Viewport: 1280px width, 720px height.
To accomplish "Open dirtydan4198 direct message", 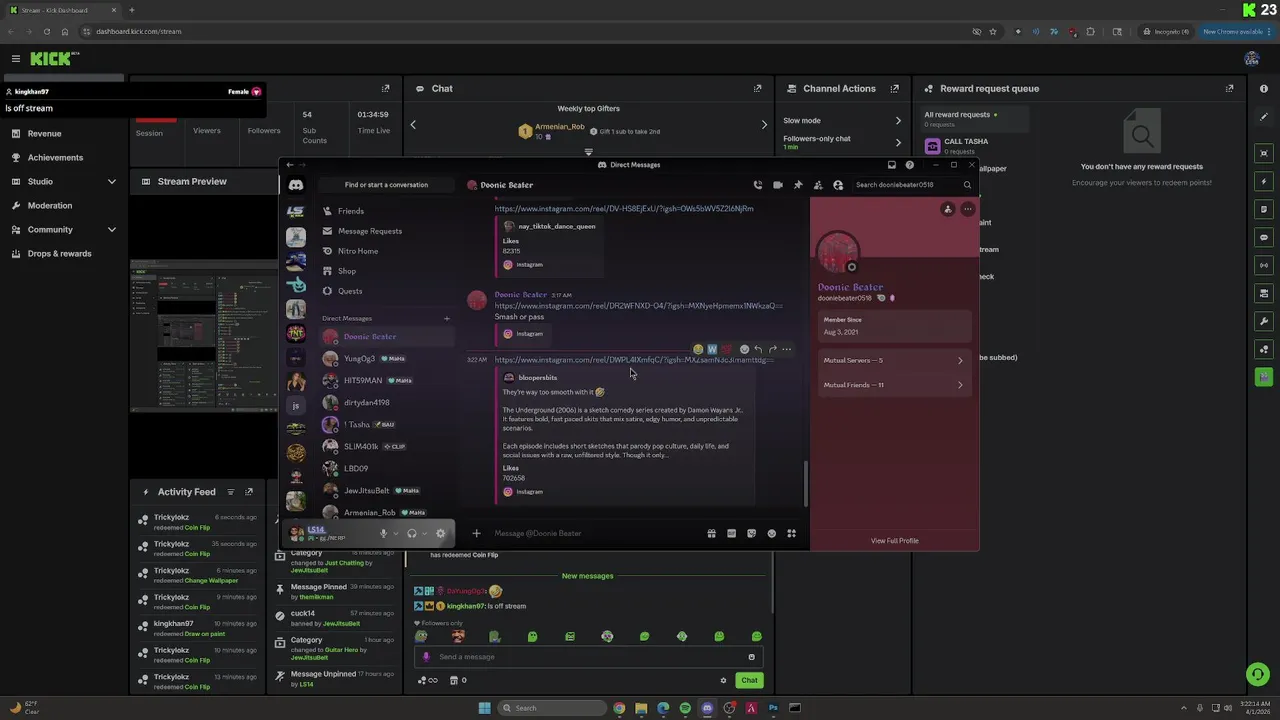I will click(386, 402).
